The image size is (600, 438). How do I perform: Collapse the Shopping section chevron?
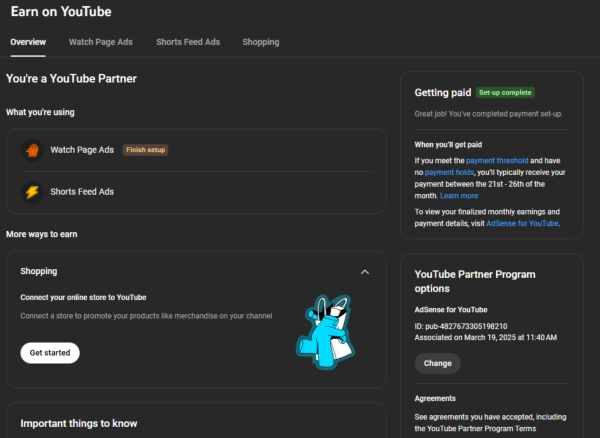pos(365,272)
